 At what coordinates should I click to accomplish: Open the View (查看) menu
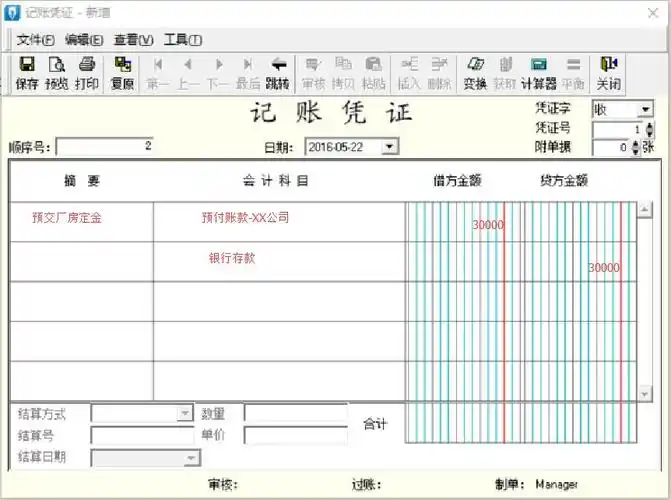pos(134,40)
